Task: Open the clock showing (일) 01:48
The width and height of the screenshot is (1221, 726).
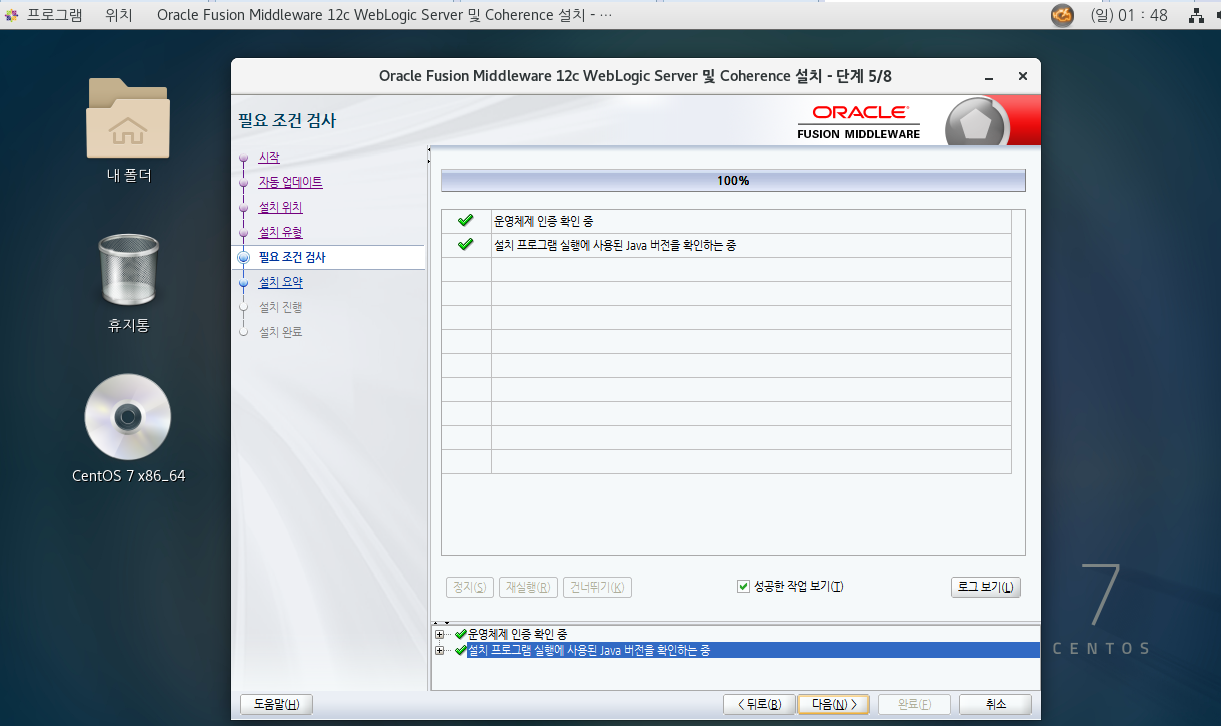Action: 1129,15
